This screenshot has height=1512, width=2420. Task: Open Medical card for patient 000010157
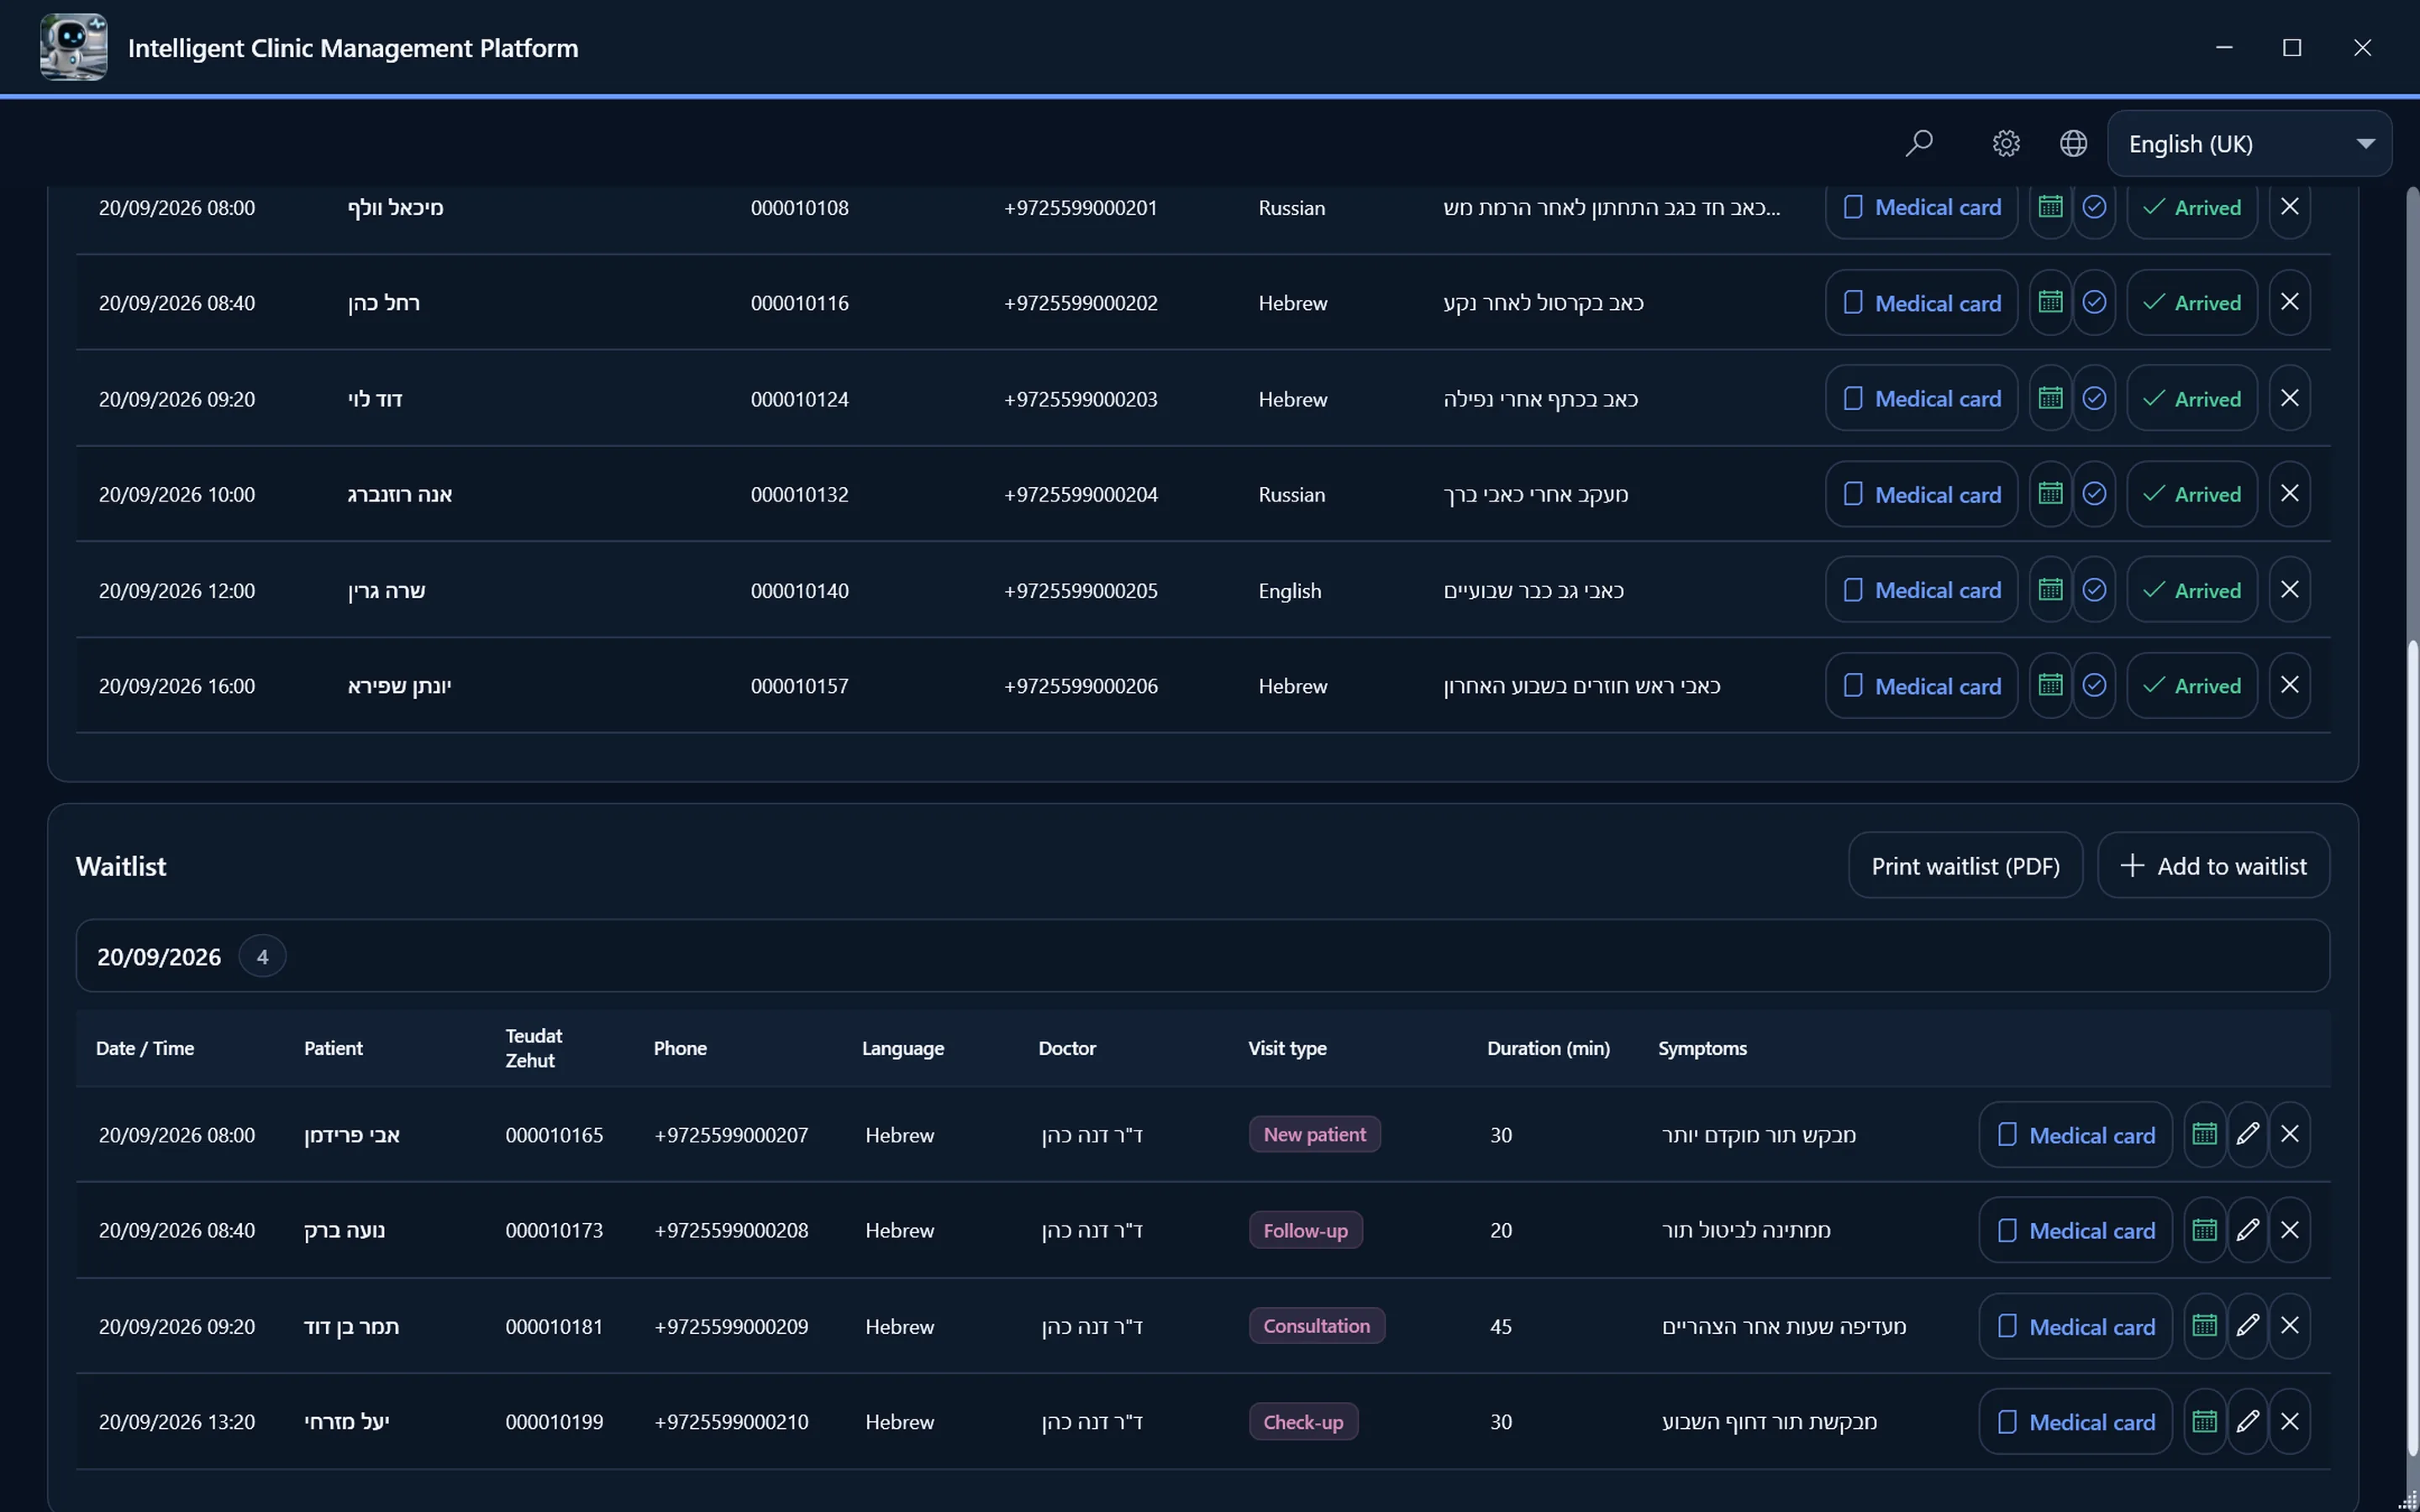pyautogui.click(x=1921, y=685)
